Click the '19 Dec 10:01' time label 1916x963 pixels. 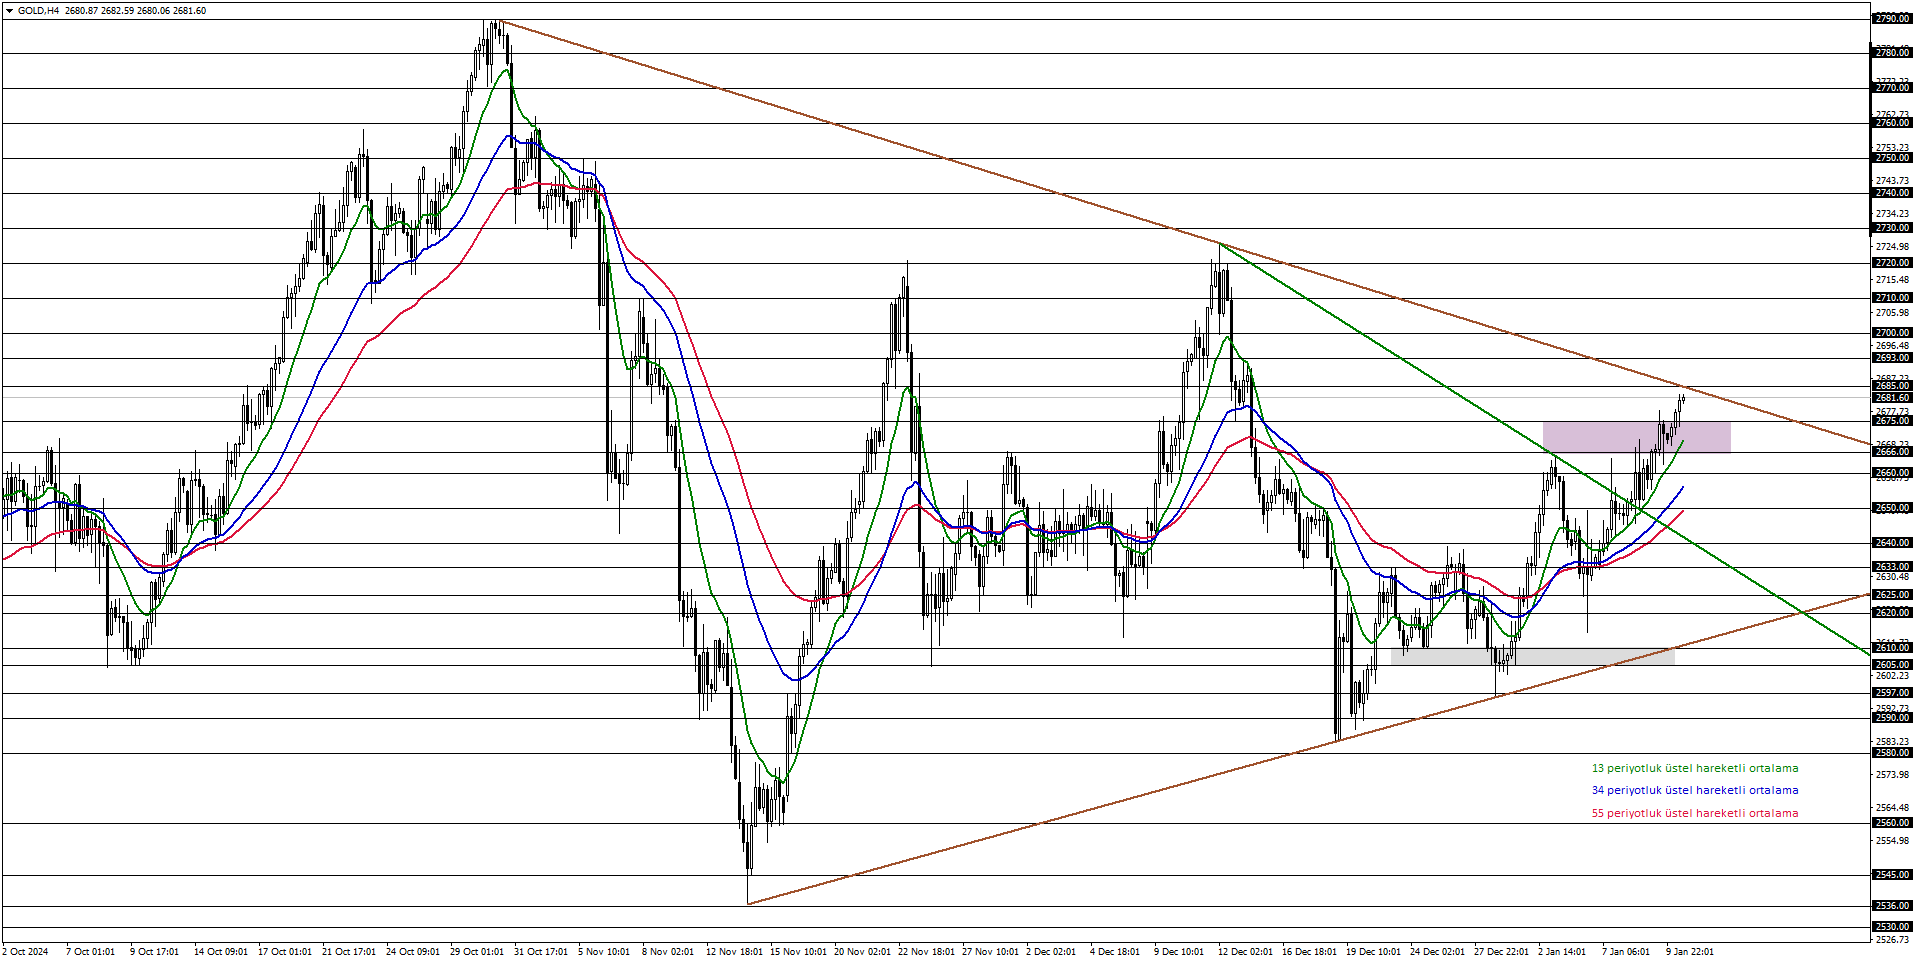pyautogui.click(x=1373, y=952)
